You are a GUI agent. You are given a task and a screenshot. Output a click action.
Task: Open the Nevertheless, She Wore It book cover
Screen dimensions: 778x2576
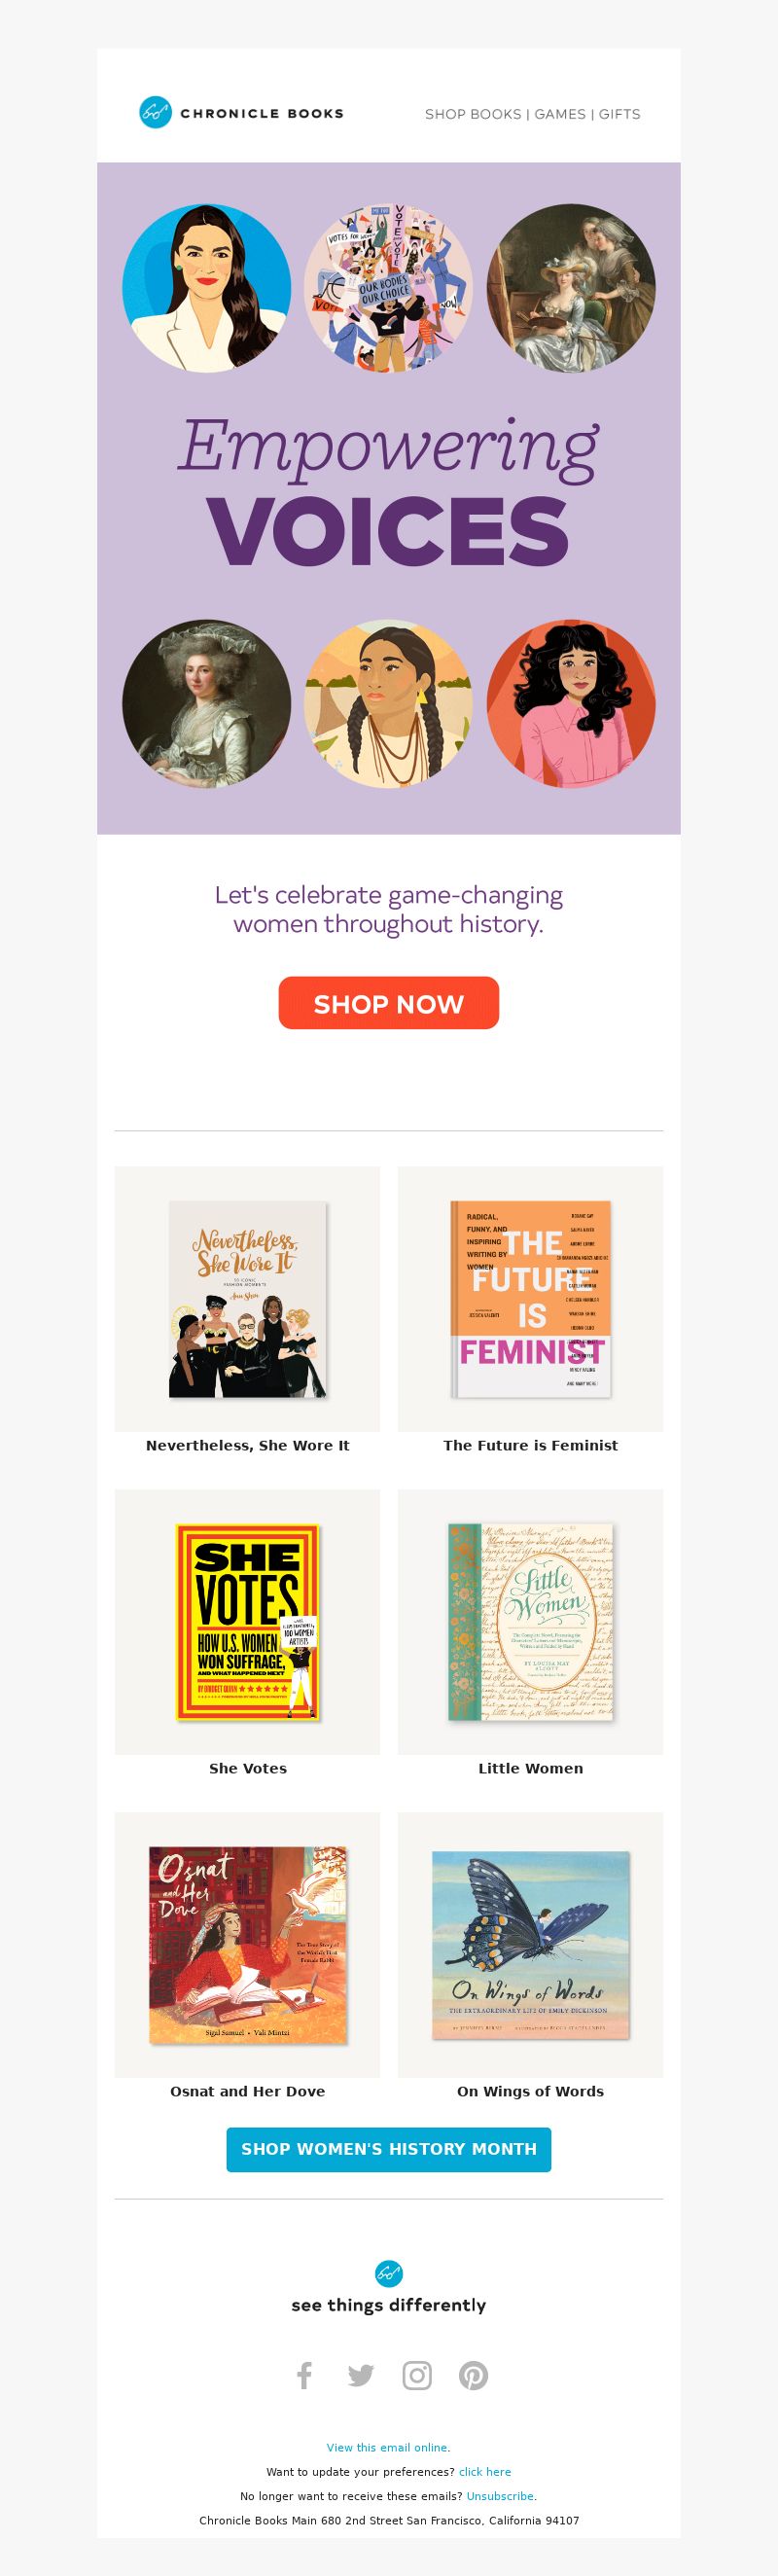(248, 1299)
